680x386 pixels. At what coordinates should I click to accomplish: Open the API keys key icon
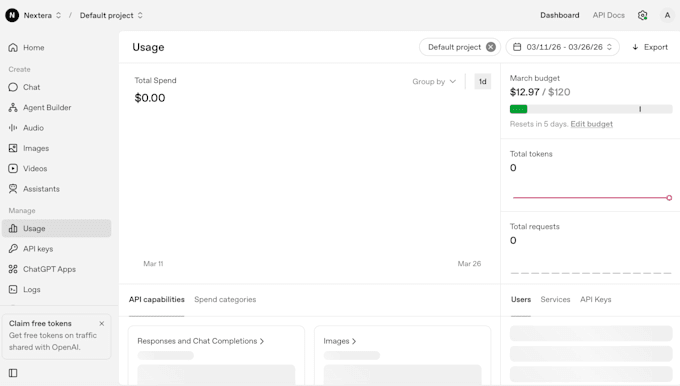coord(13,249)
